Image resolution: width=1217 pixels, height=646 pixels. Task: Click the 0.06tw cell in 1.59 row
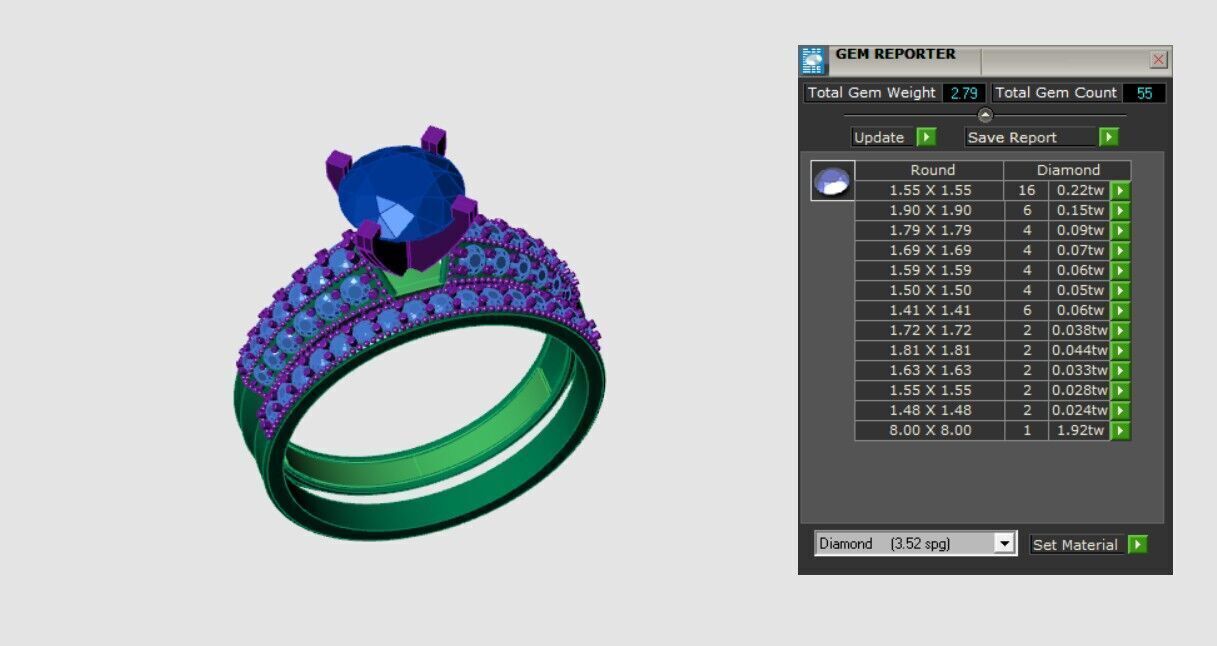[x=1079, y=270]
